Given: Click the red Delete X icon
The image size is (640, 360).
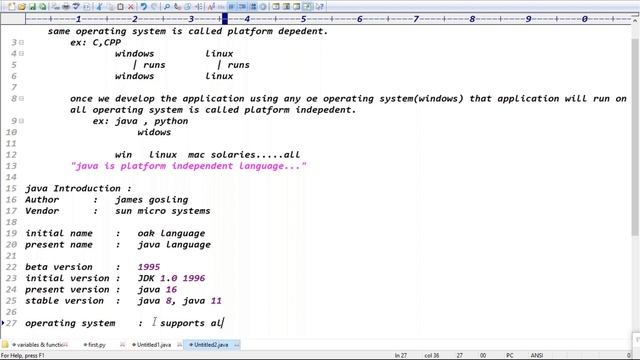Looking at the screenshot, I should 131,7.
